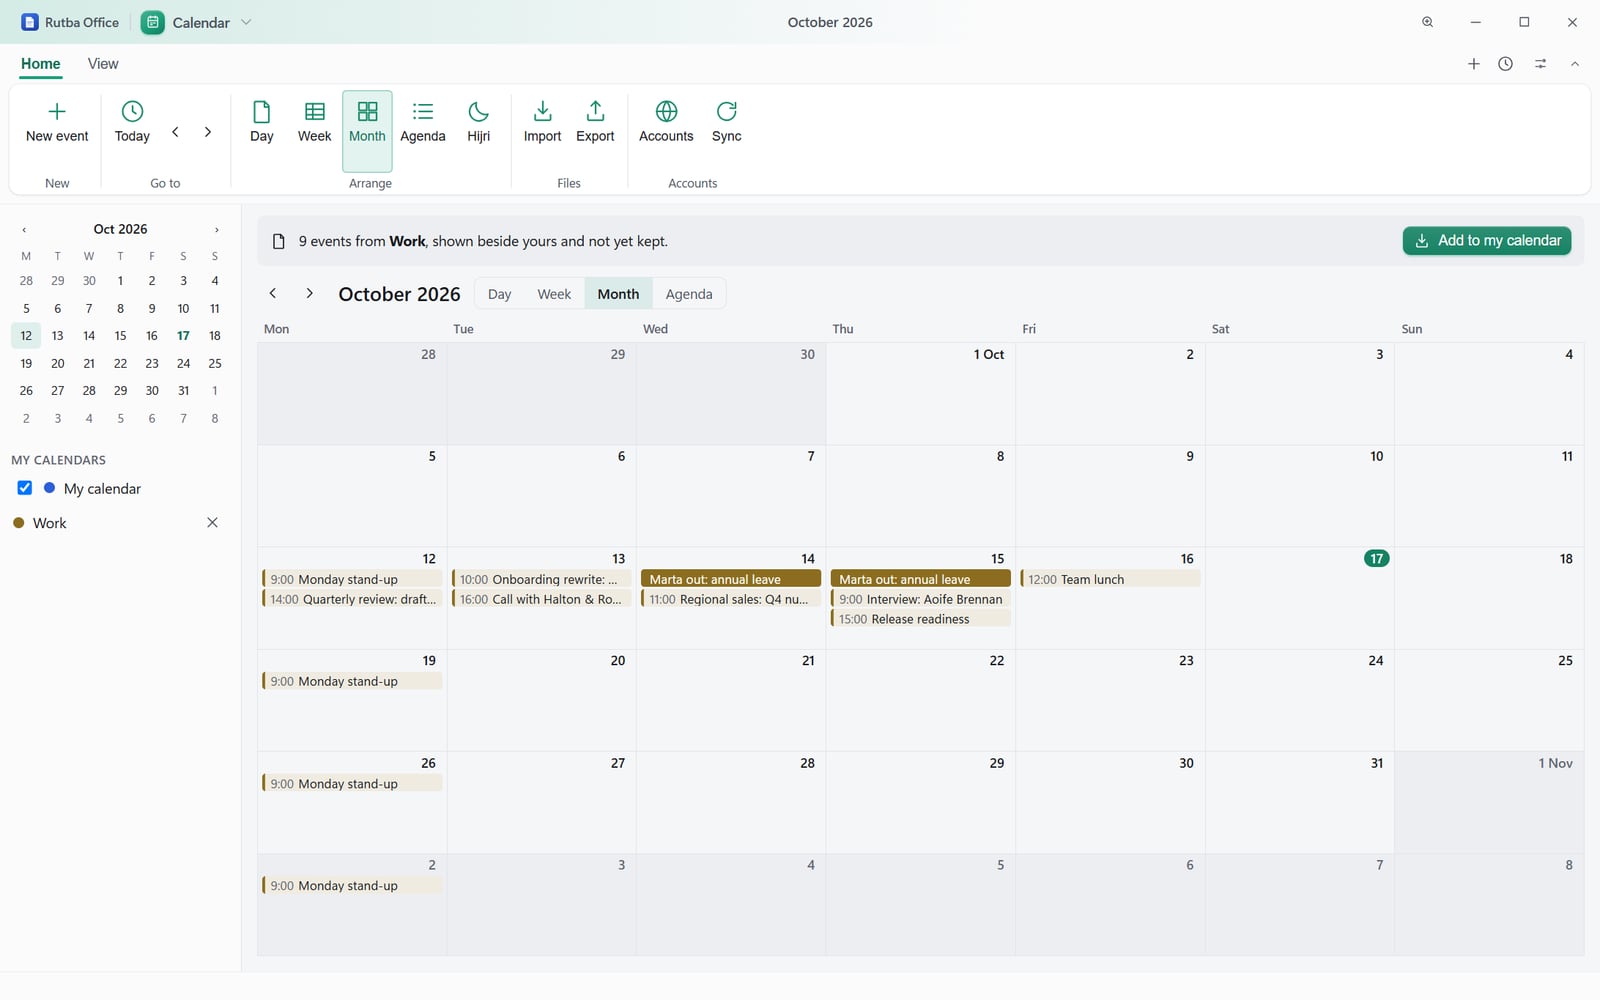Switch to Week arrangement in ribbon
1600x1000 pixels.
tap(314, 123)
